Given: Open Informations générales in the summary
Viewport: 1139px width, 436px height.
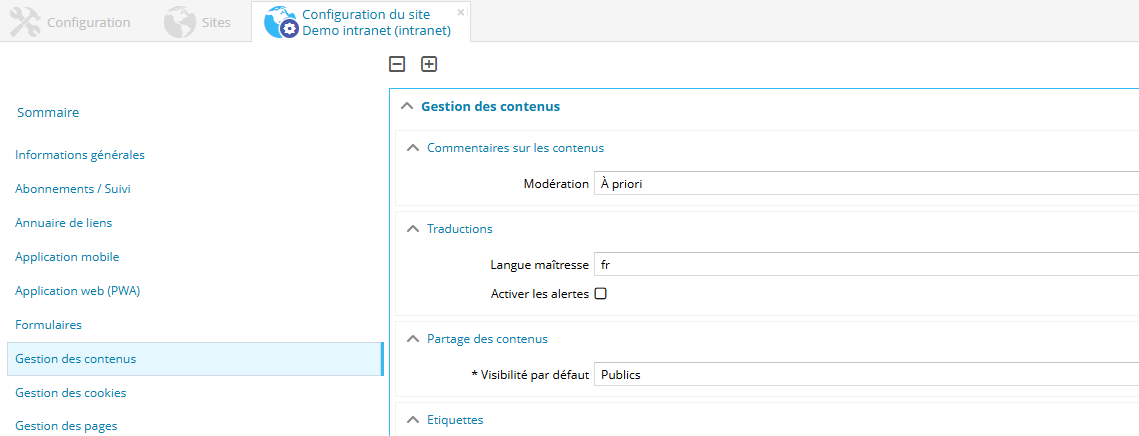Looking at the screenshot, I should [x=80, y=155].
